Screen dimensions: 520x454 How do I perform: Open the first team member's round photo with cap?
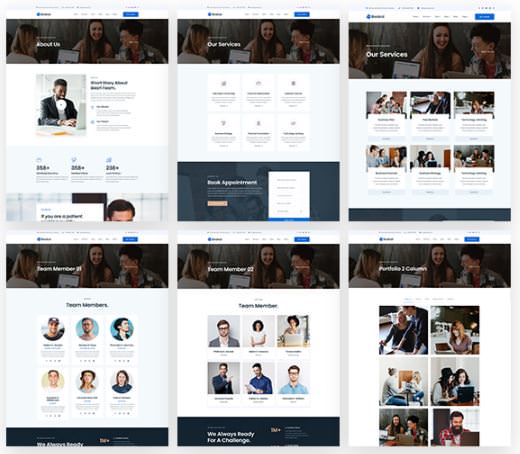pos(53,329)
